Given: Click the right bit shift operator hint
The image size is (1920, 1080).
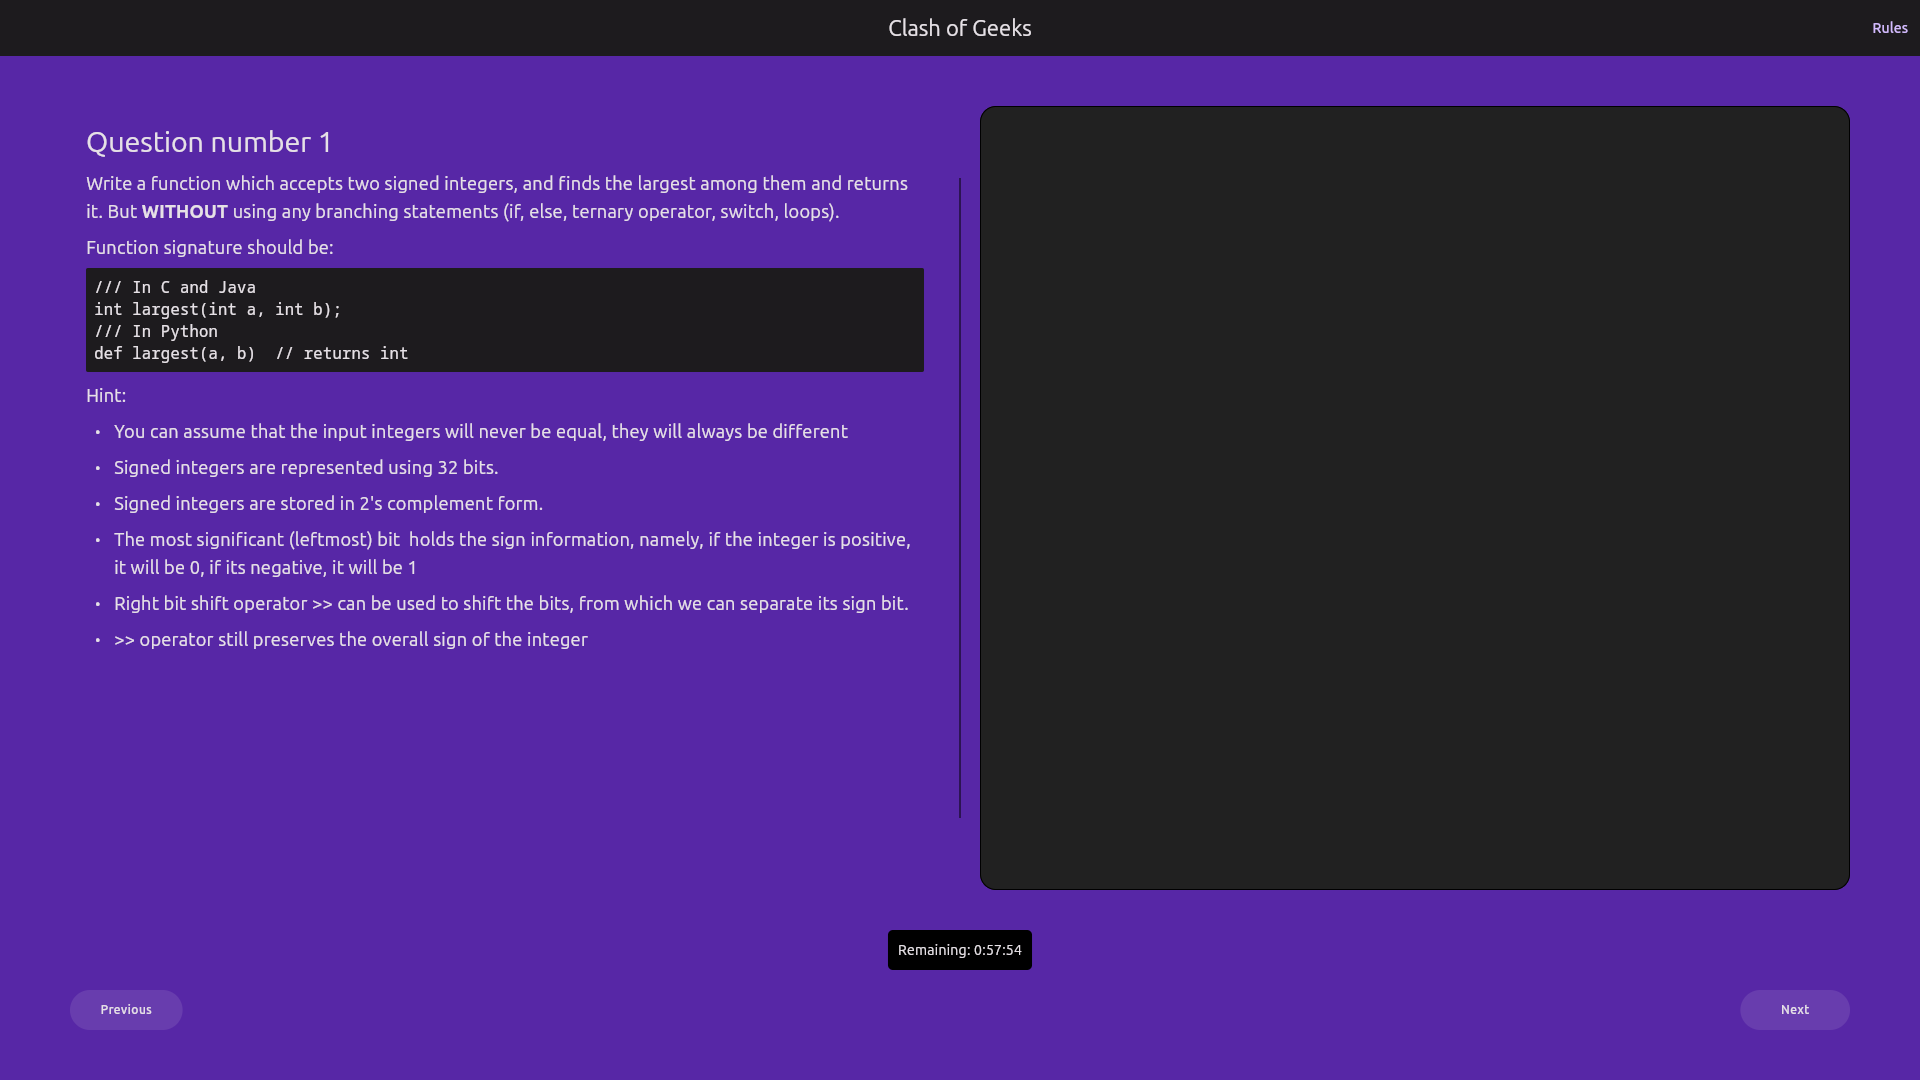Looking at the screenshot, I should coord(510,604).
